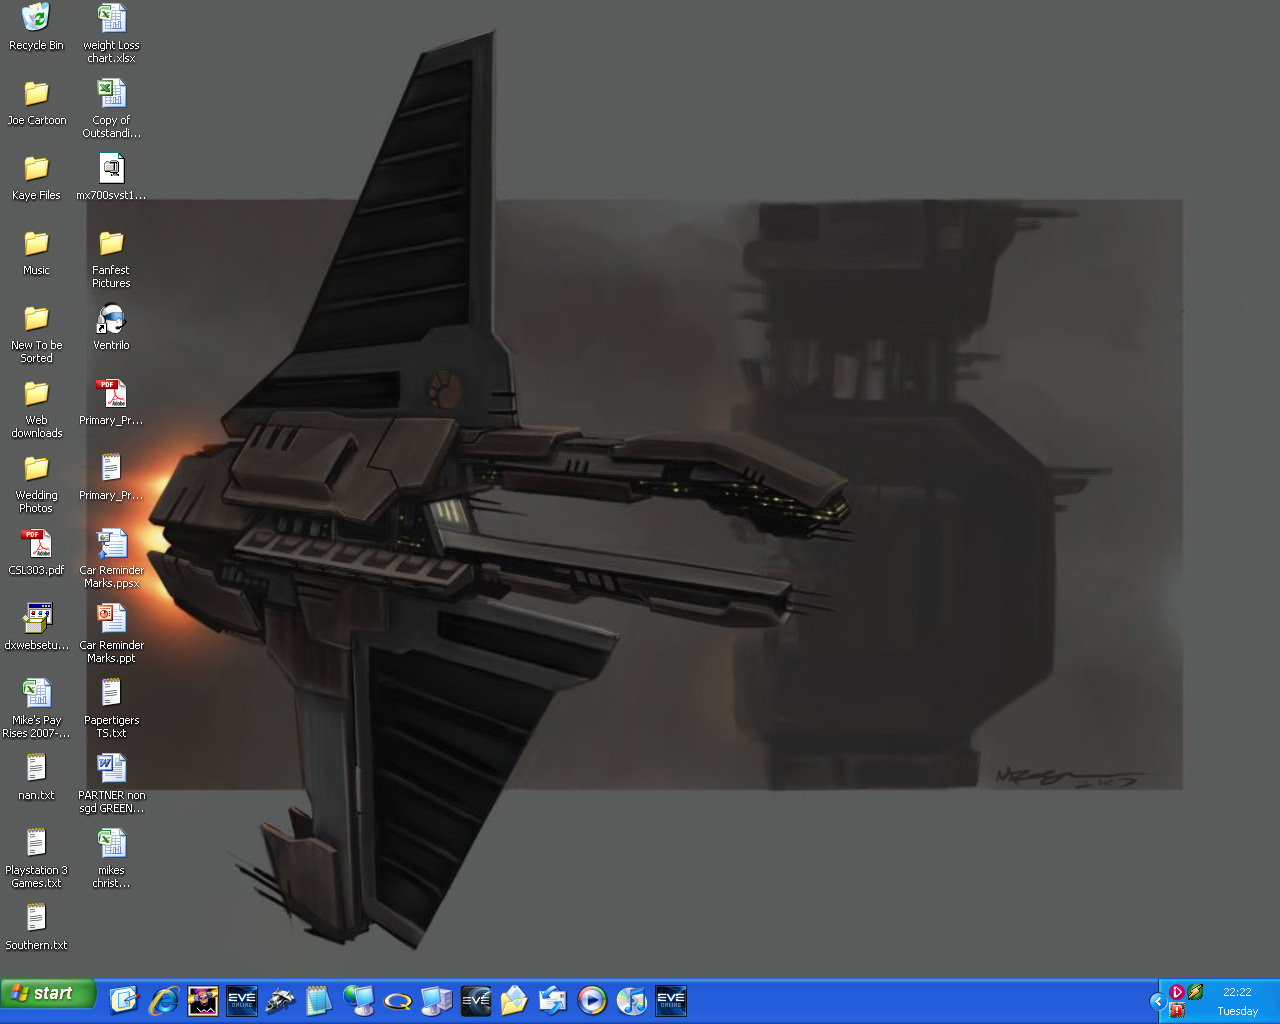Click the gold Q Quick Launch icon

(397, 1000)
